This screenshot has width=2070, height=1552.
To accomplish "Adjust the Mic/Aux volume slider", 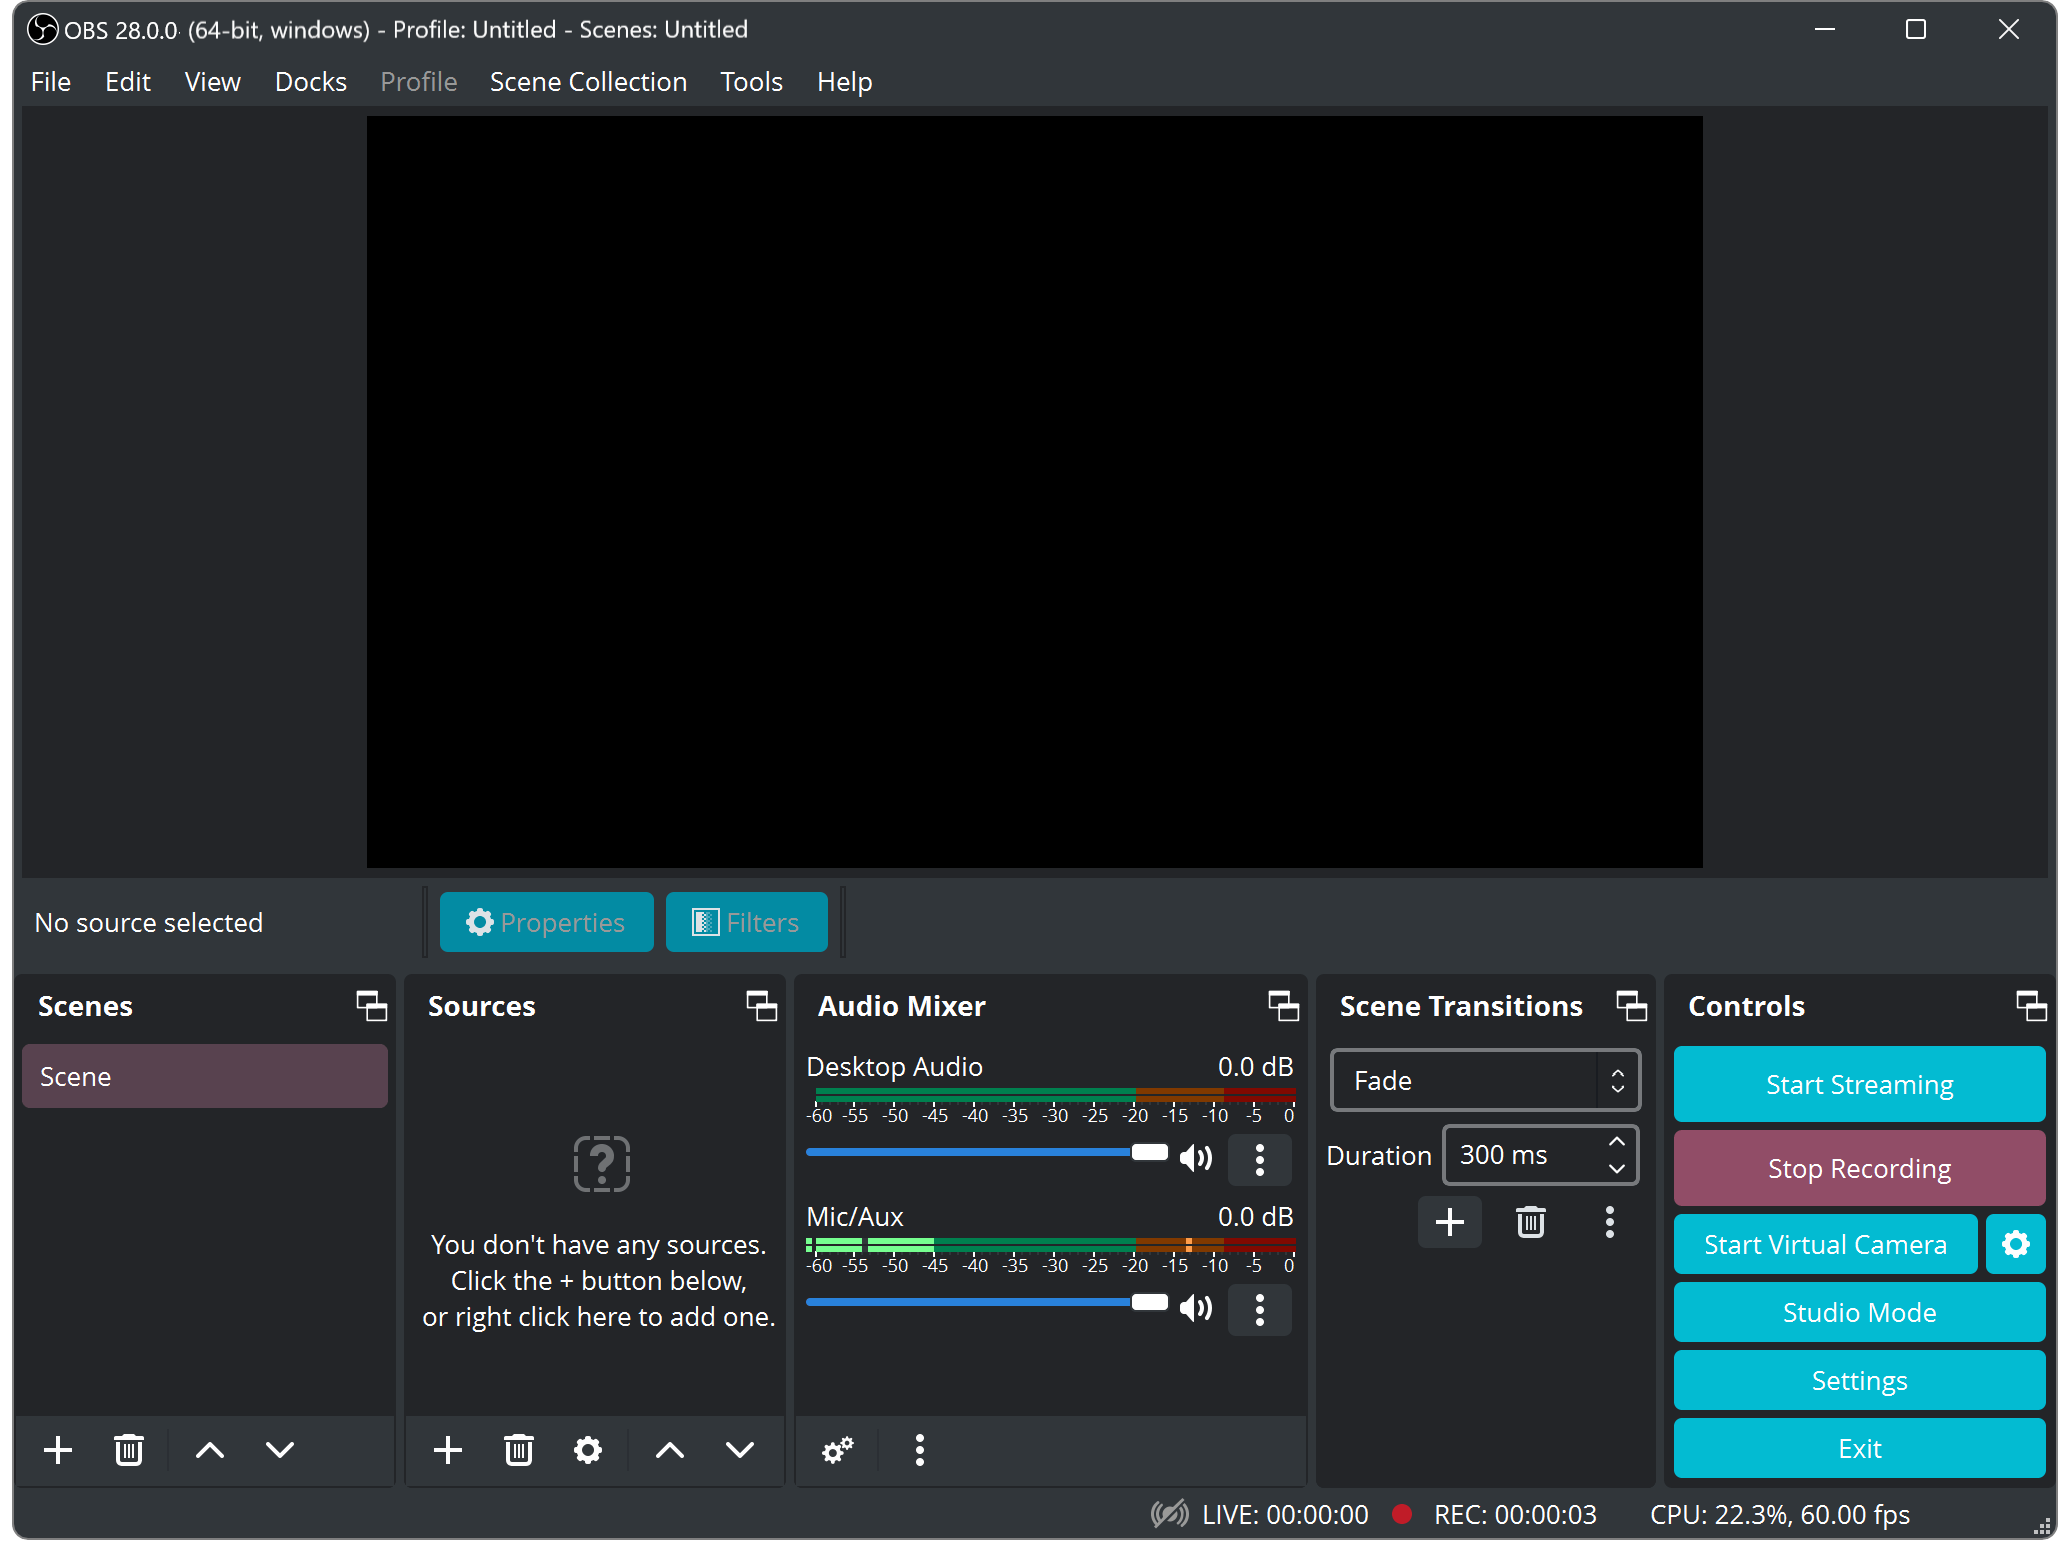I will coord(1148,1302).
